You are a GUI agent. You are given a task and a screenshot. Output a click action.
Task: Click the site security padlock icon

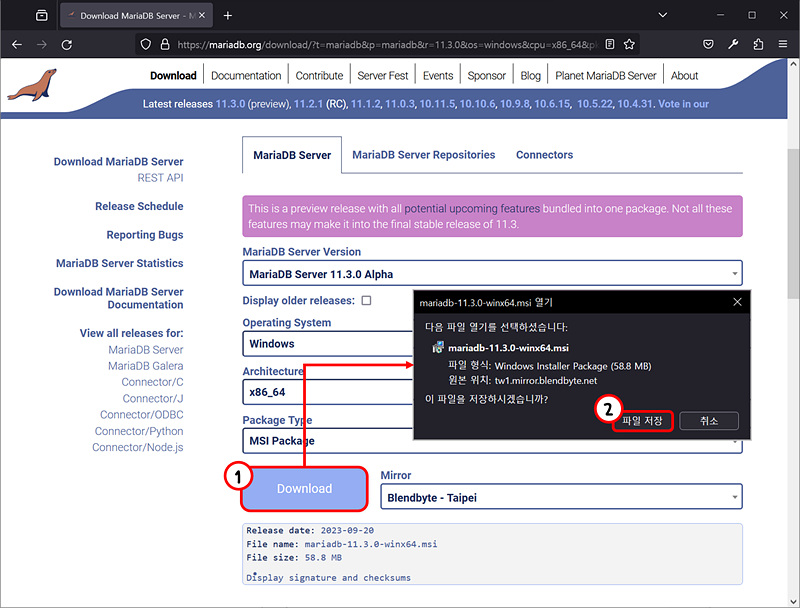coord(165,44)
